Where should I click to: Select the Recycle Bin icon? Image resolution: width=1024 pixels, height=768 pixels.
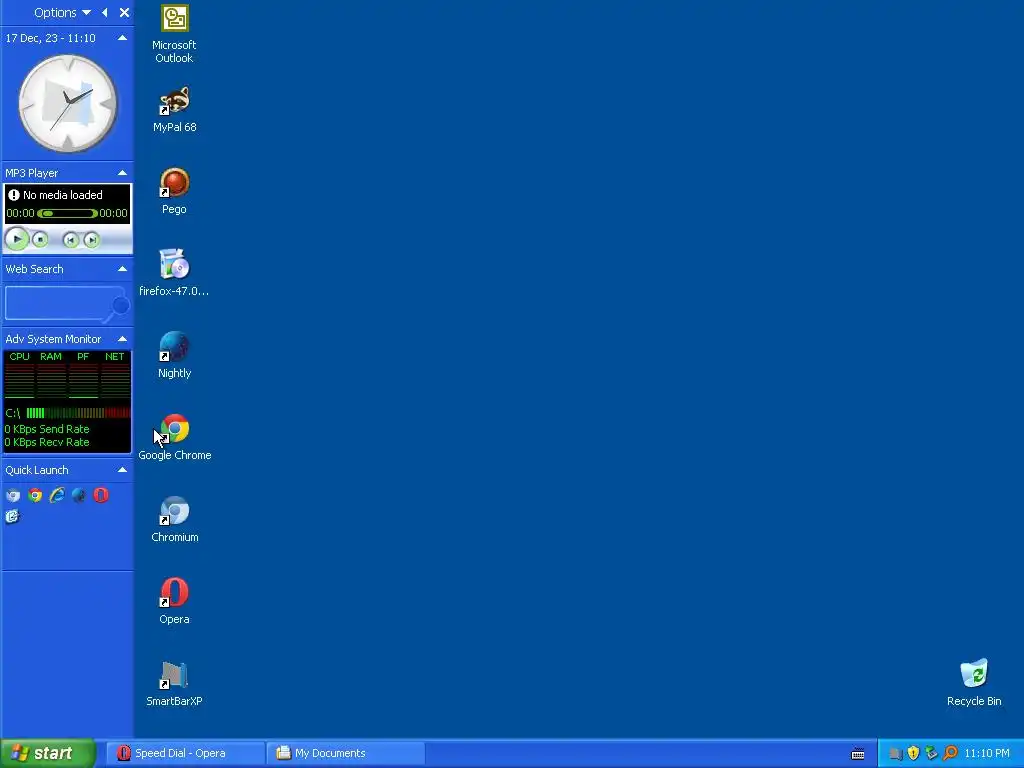pos(974,683)
